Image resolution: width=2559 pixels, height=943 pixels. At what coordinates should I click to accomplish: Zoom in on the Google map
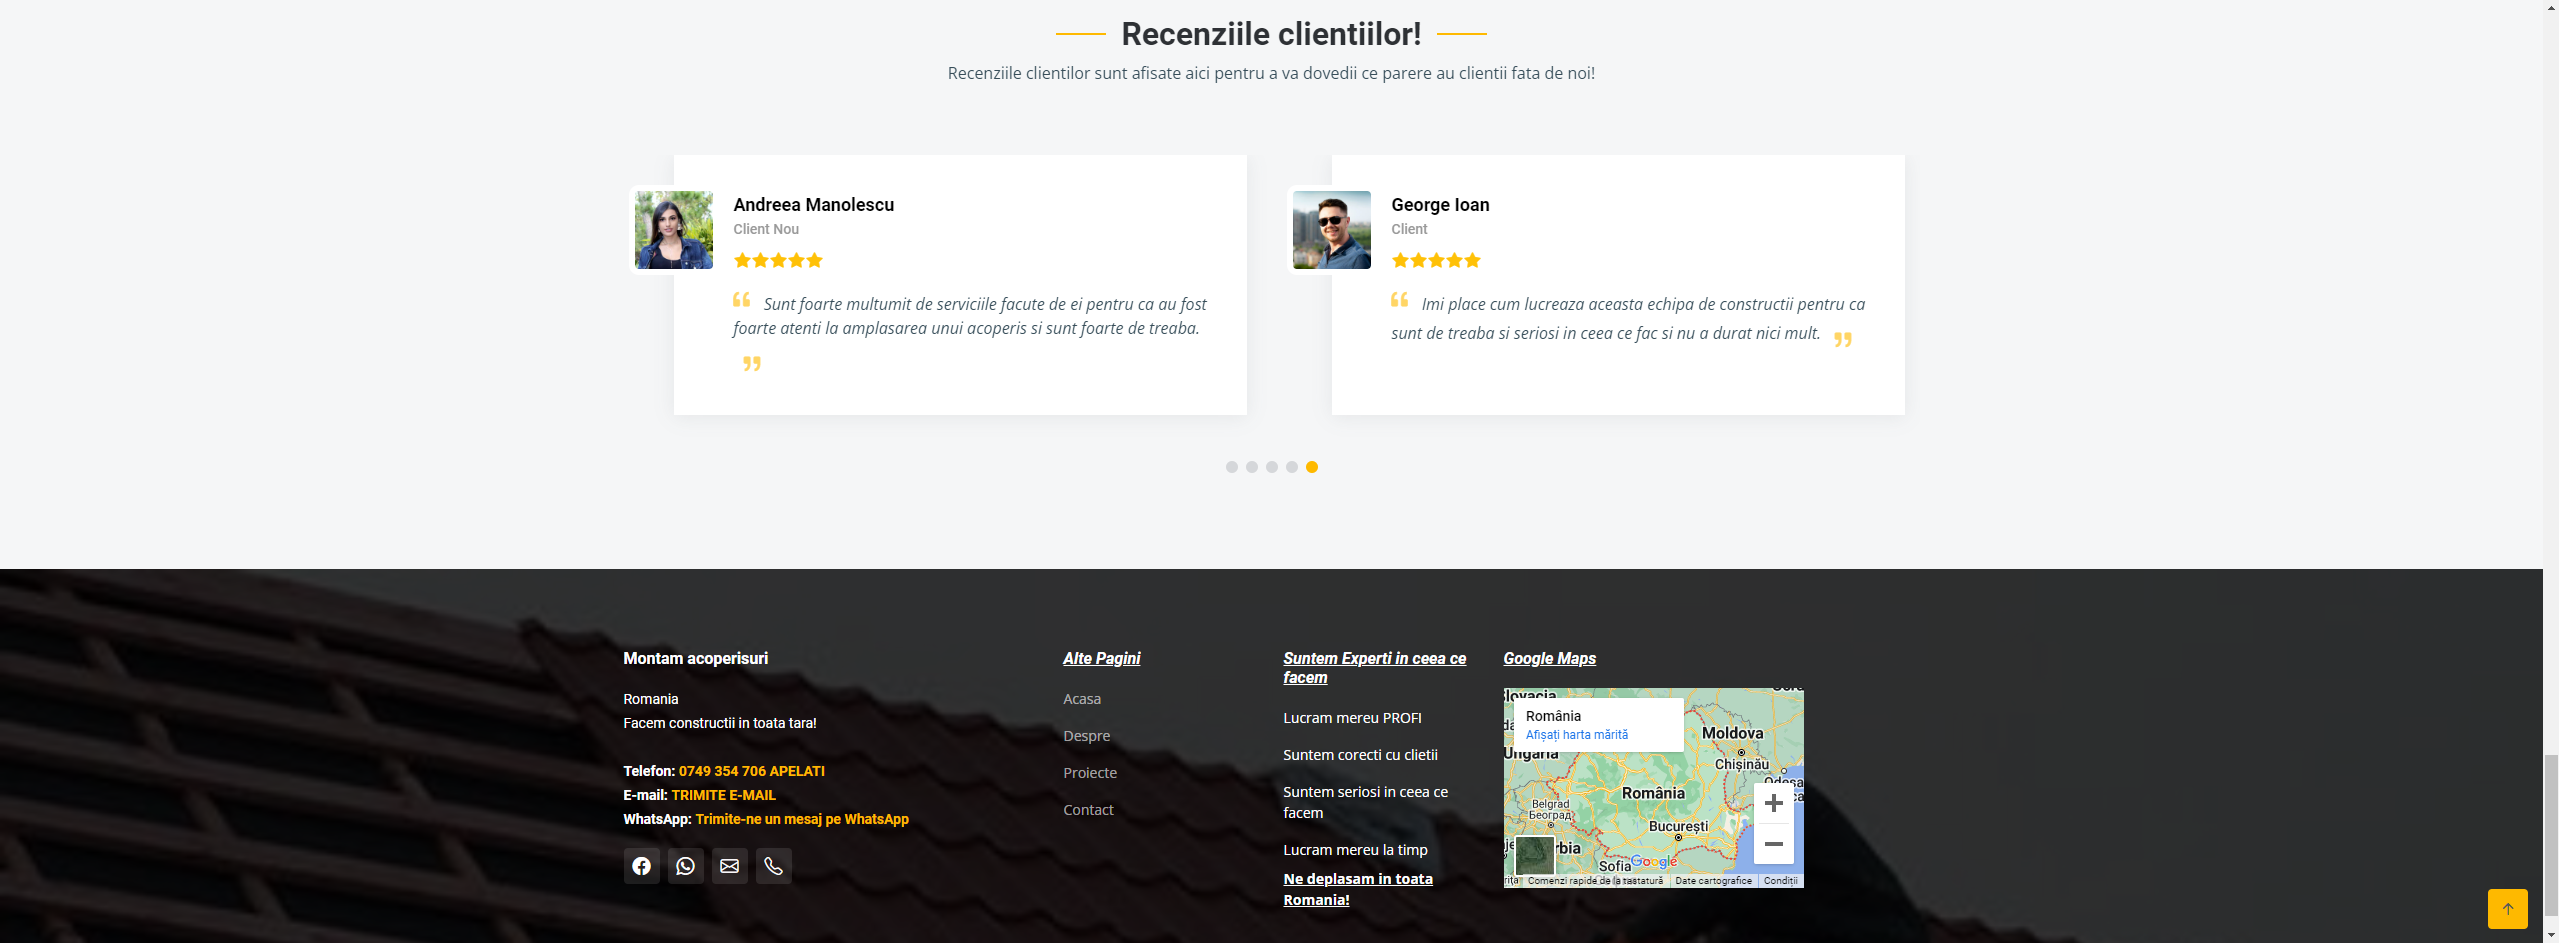tap(1773, 803)
